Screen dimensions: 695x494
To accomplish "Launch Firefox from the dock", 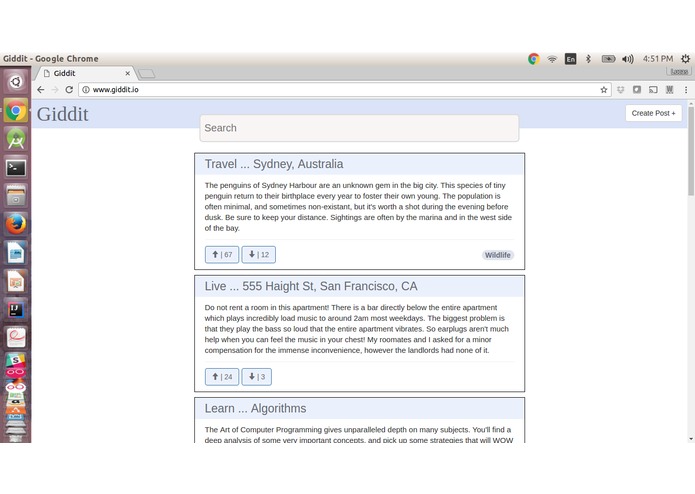I will [x=16, y=224].
